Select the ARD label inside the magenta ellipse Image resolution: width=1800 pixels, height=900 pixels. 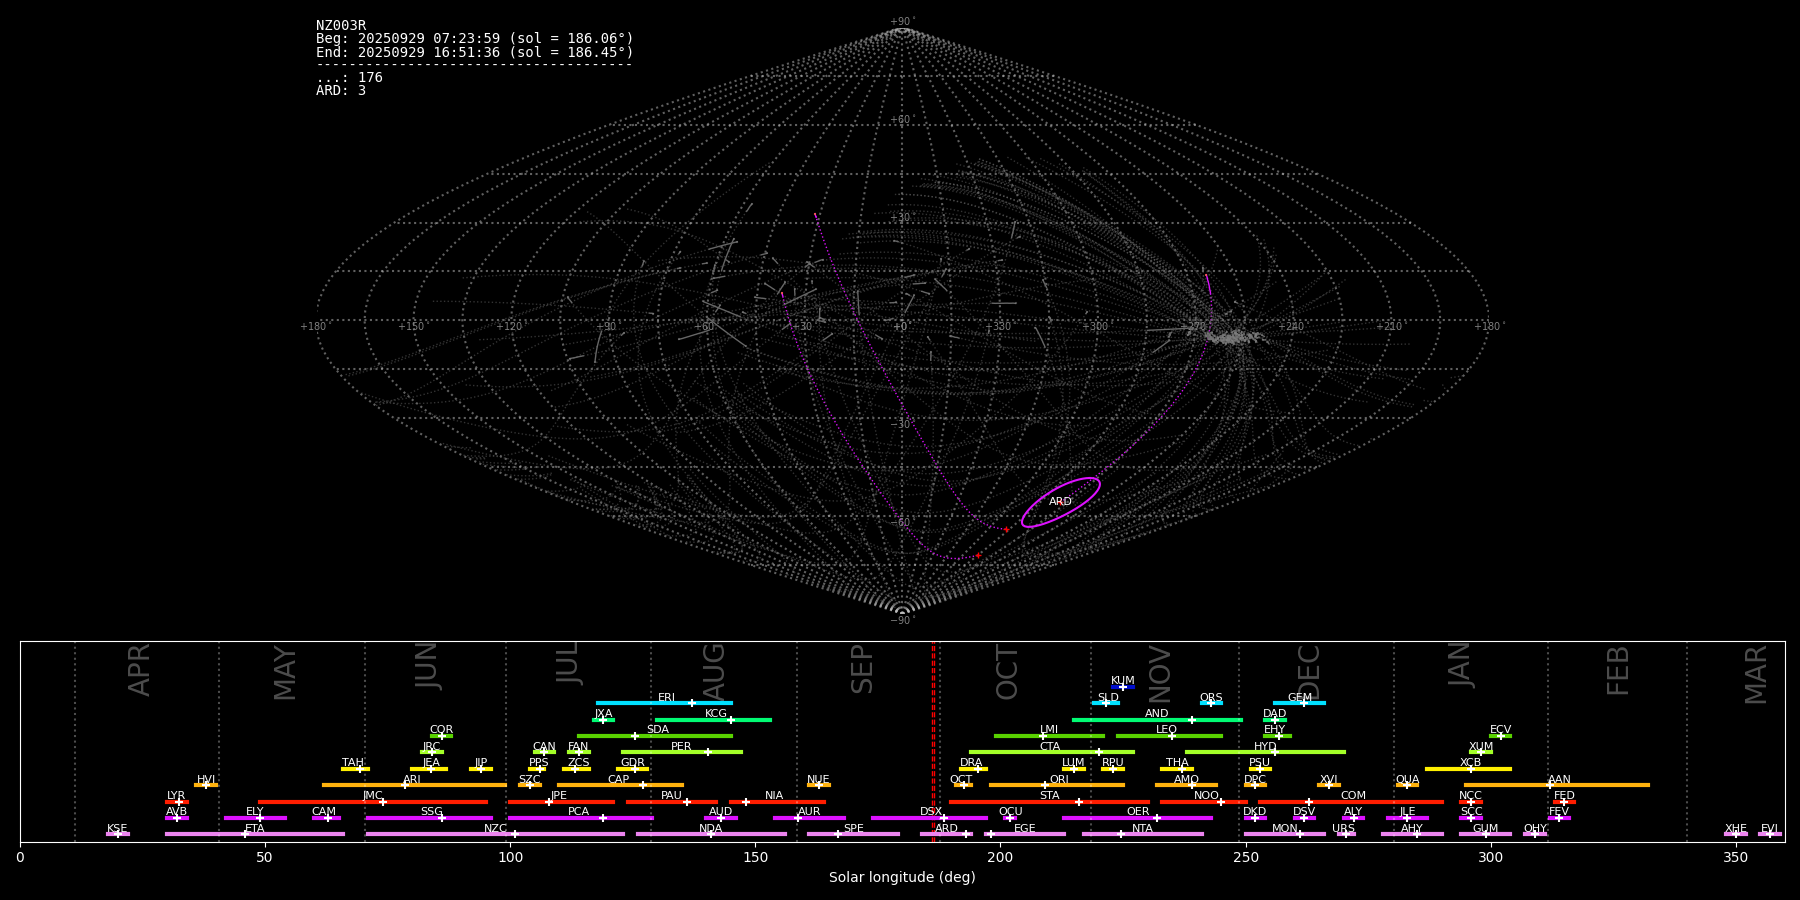1060,502
